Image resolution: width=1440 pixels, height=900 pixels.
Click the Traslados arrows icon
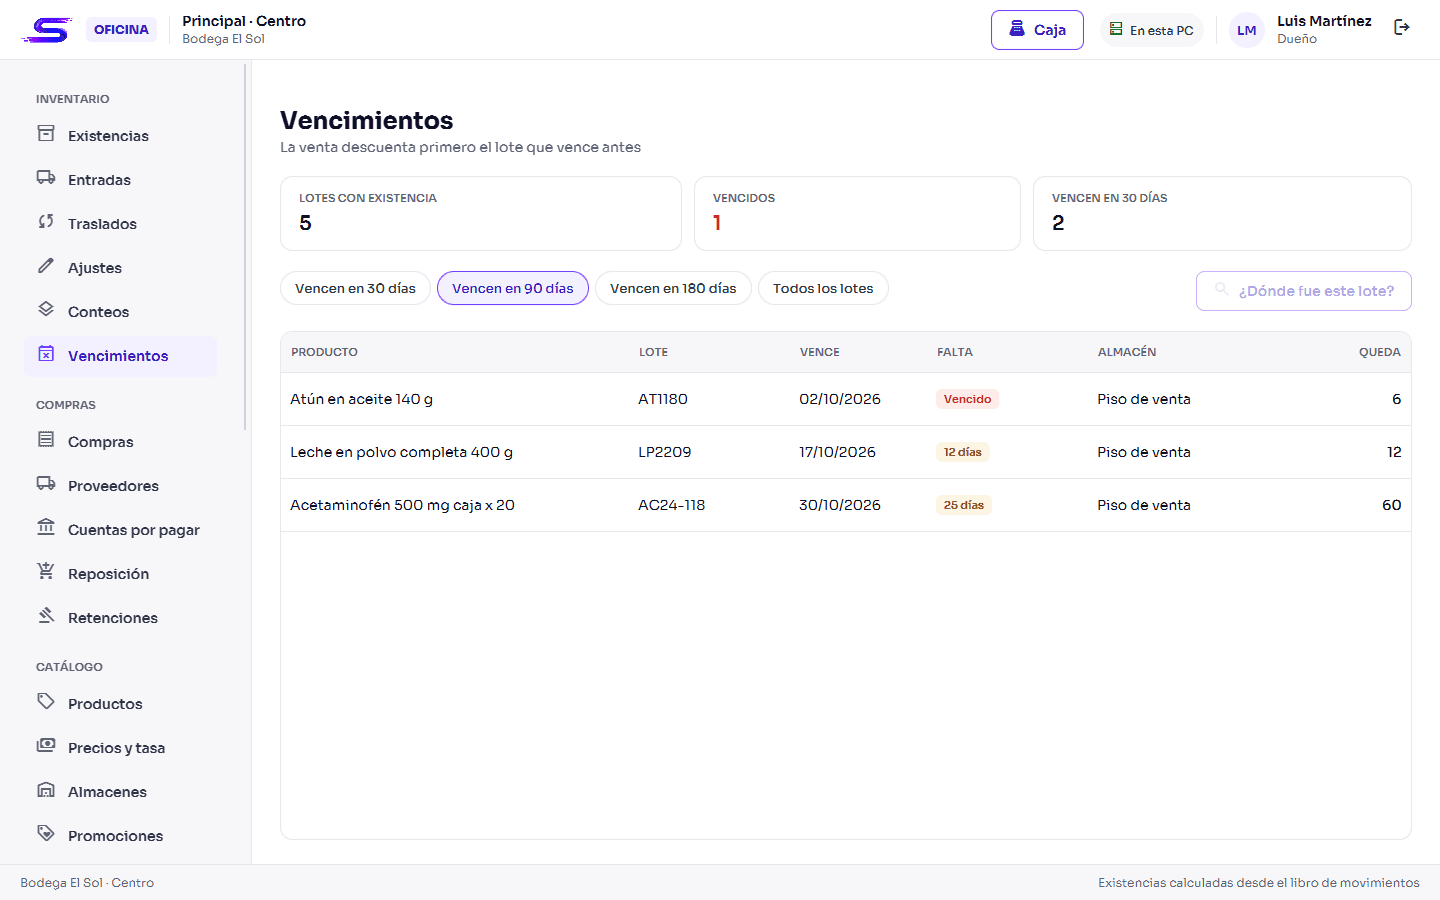point(46,222)
